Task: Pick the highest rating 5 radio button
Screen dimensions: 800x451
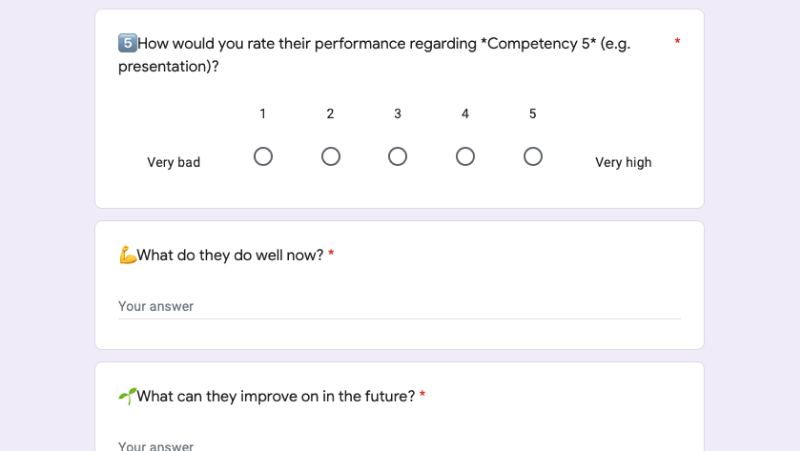Action: pyautogui.click(x=533, y=157)
